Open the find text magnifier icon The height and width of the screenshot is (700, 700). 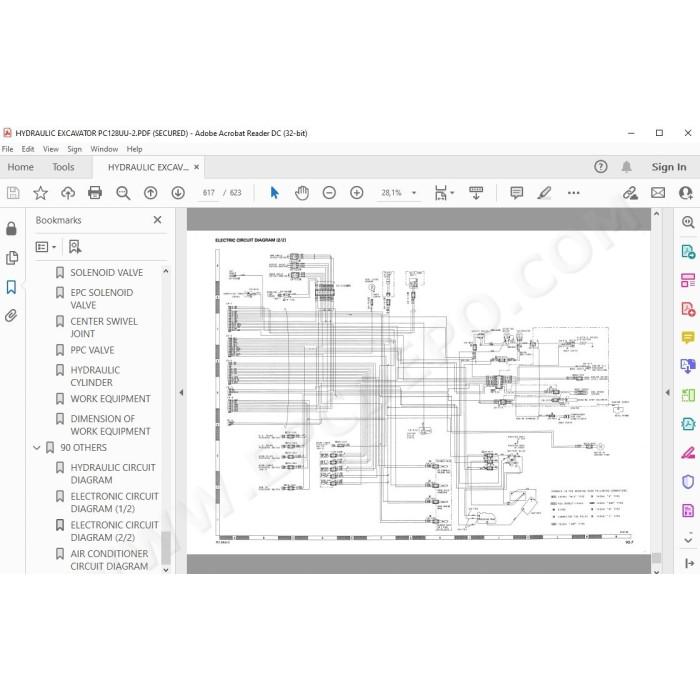coord(123,193)
